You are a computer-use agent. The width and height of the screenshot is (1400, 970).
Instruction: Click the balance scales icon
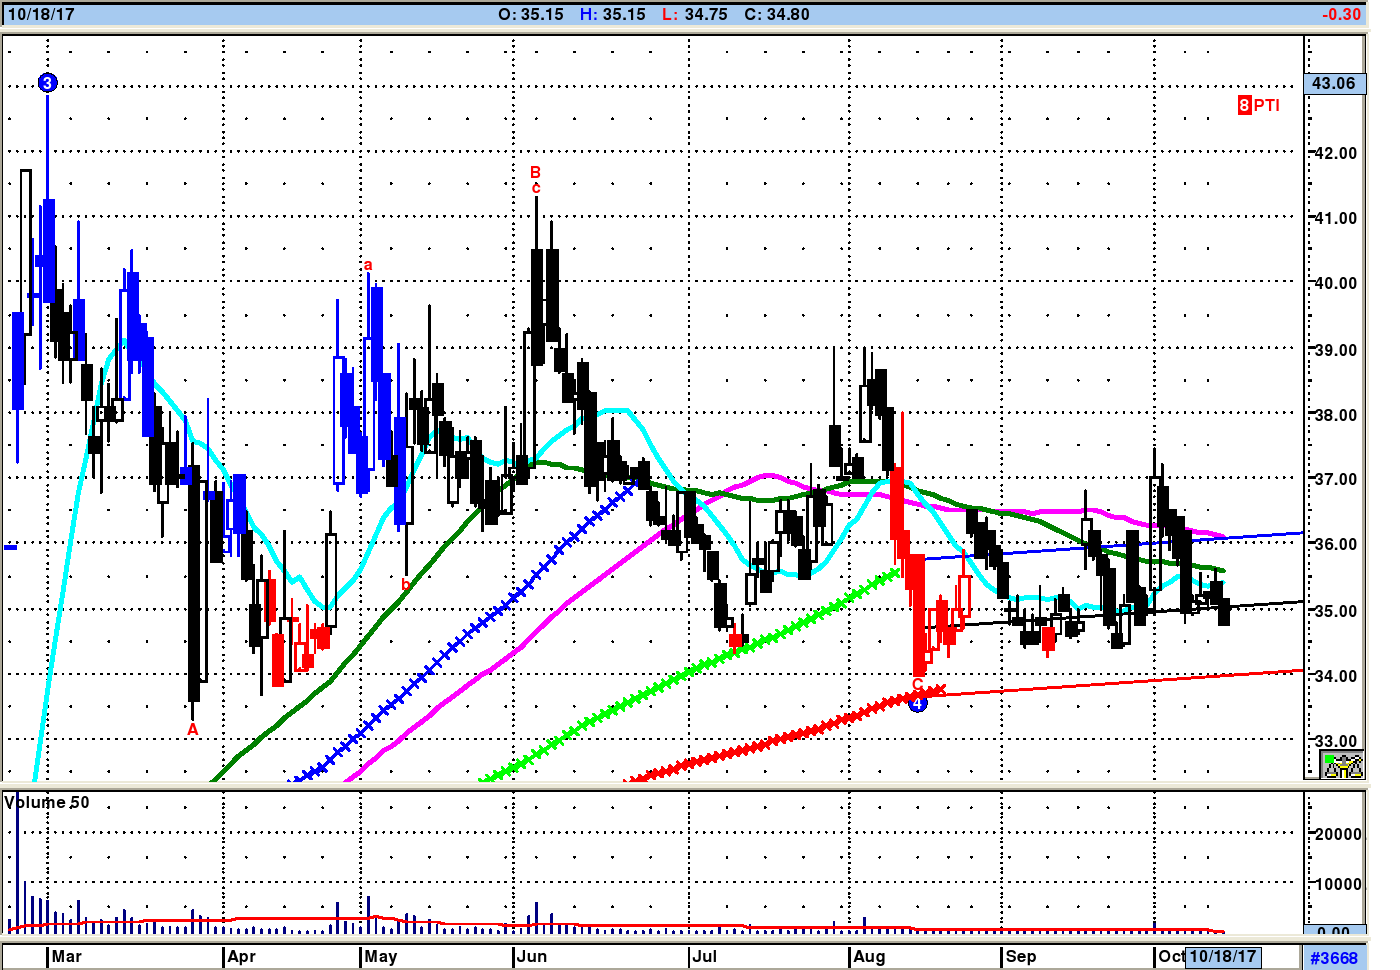click(1342, 766)
